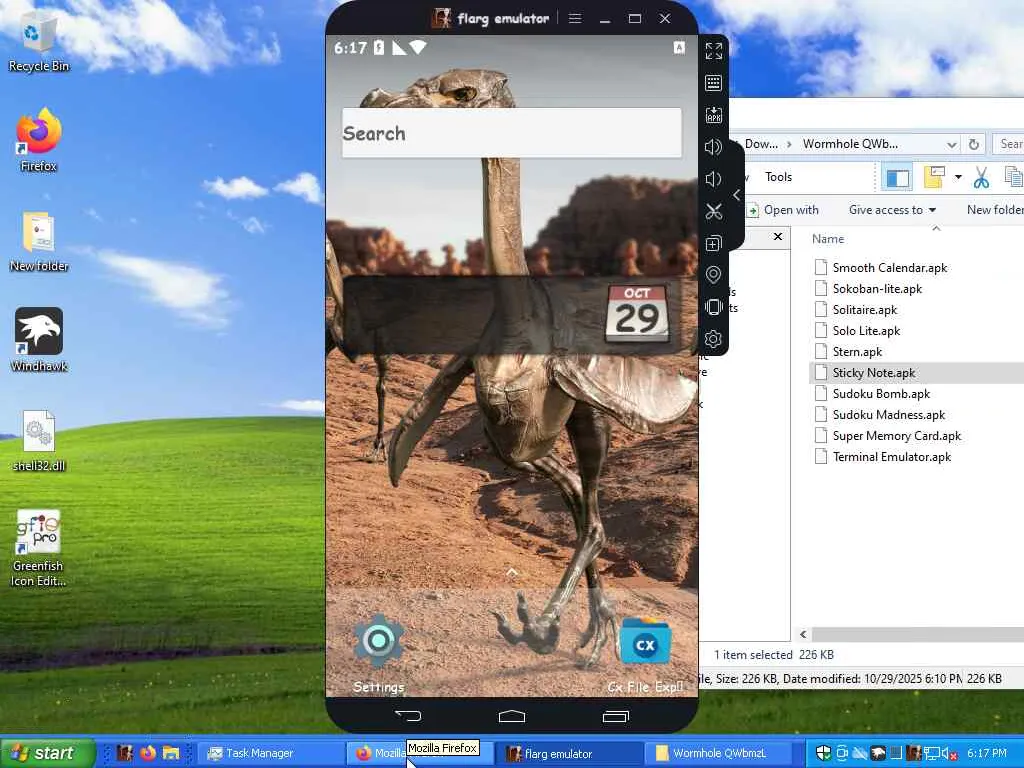Switch to Wormhole QWbmzL taskbar button
This screenshot has height=768, width=1024.
(718, 753)
